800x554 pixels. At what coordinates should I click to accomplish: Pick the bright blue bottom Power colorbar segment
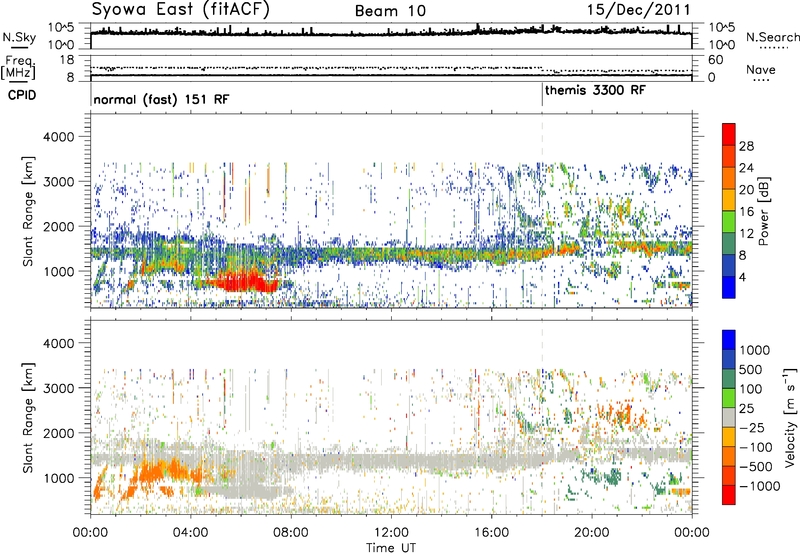729,288
